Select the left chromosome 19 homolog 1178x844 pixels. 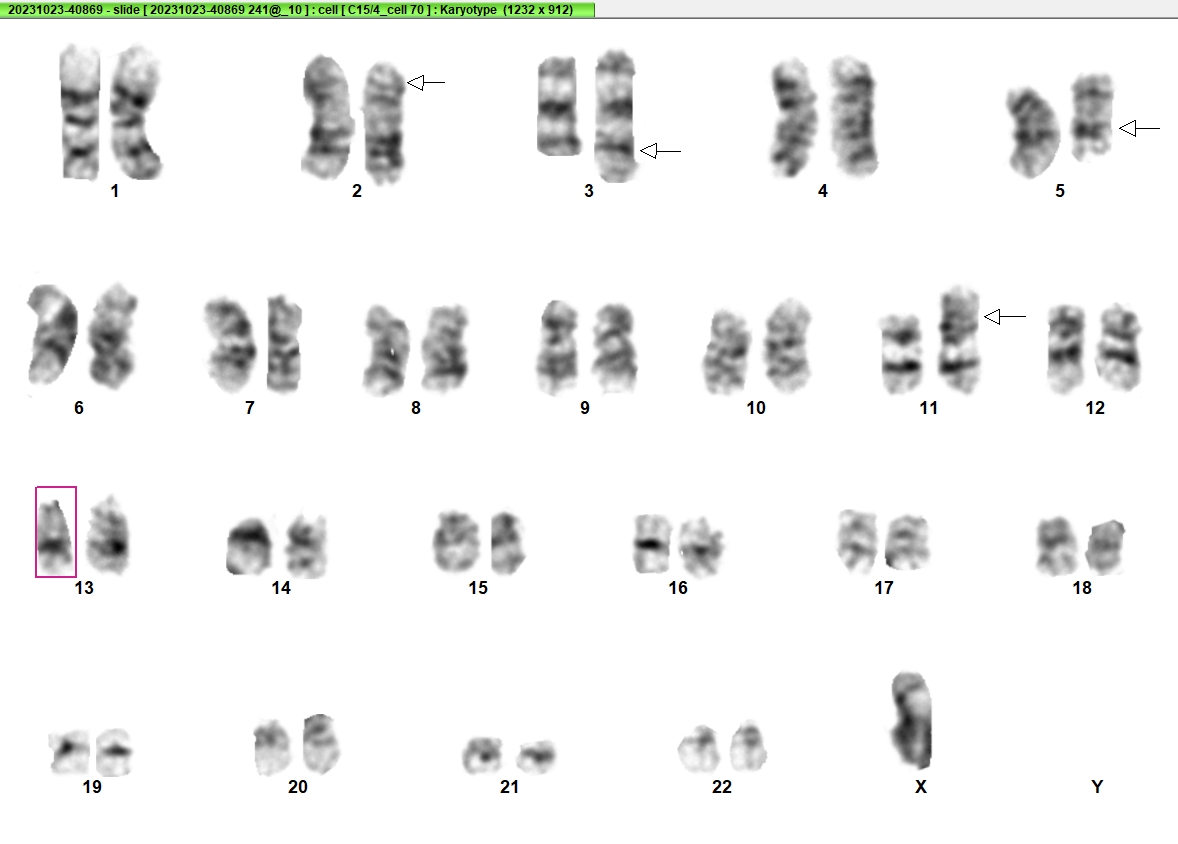(x=68, y=752)
